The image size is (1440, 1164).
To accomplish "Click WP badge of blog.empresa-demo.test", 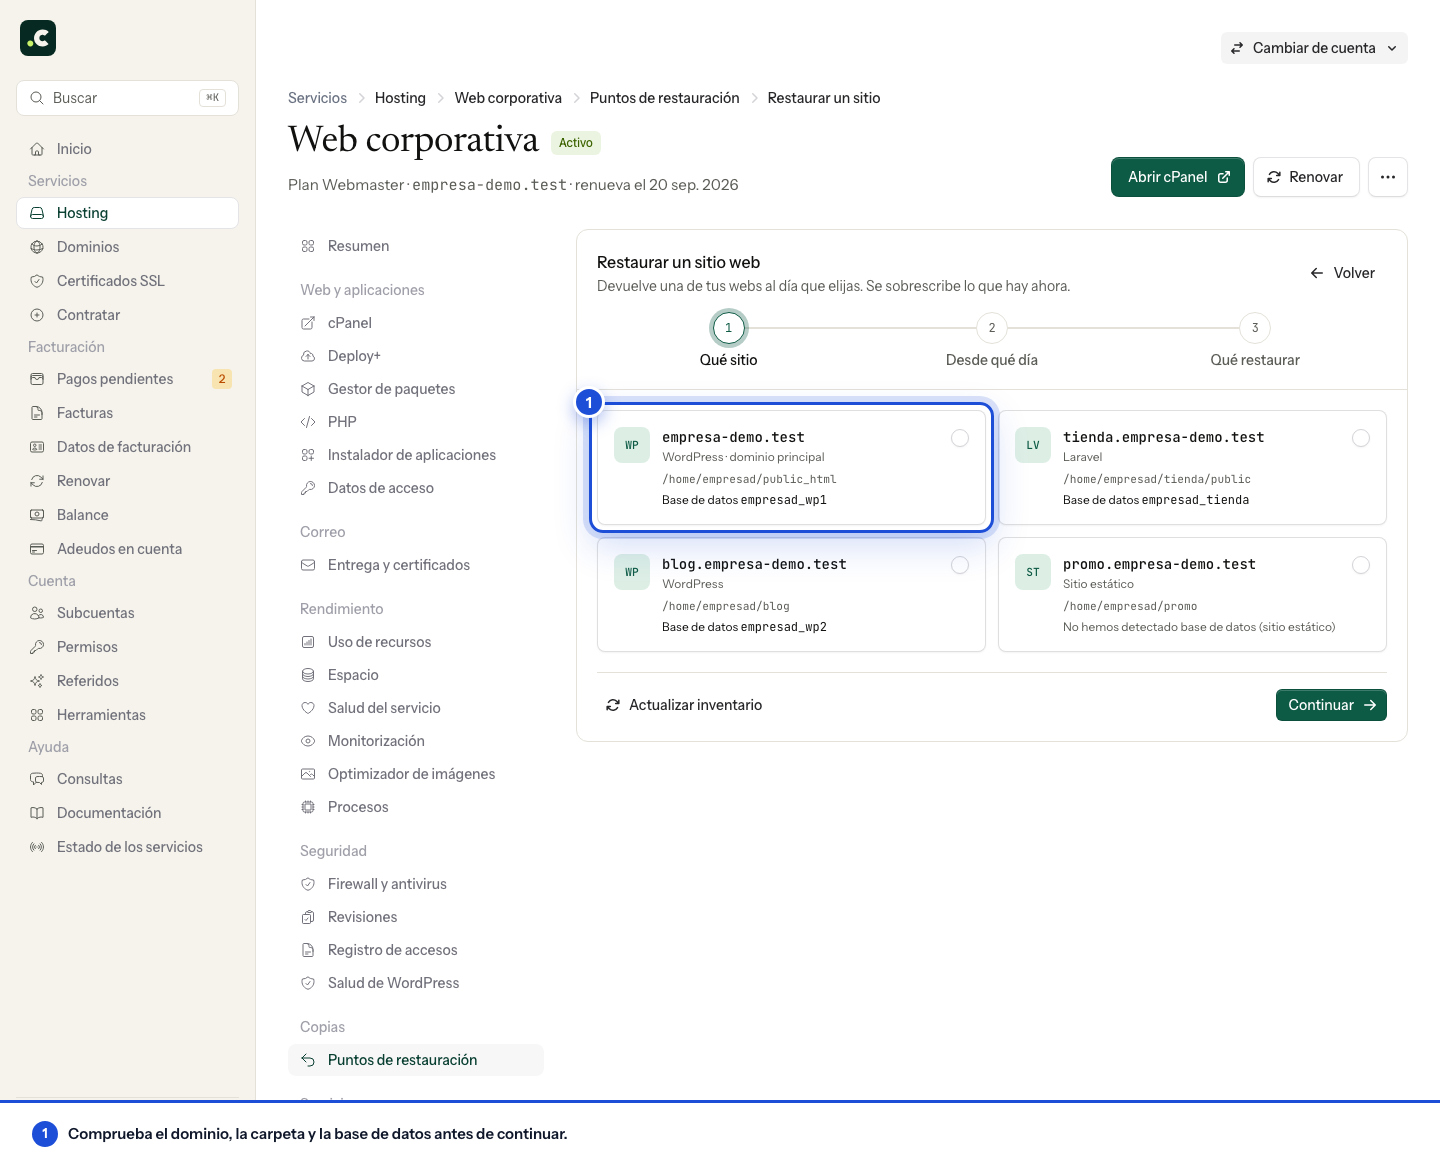I will coord(632,572).
